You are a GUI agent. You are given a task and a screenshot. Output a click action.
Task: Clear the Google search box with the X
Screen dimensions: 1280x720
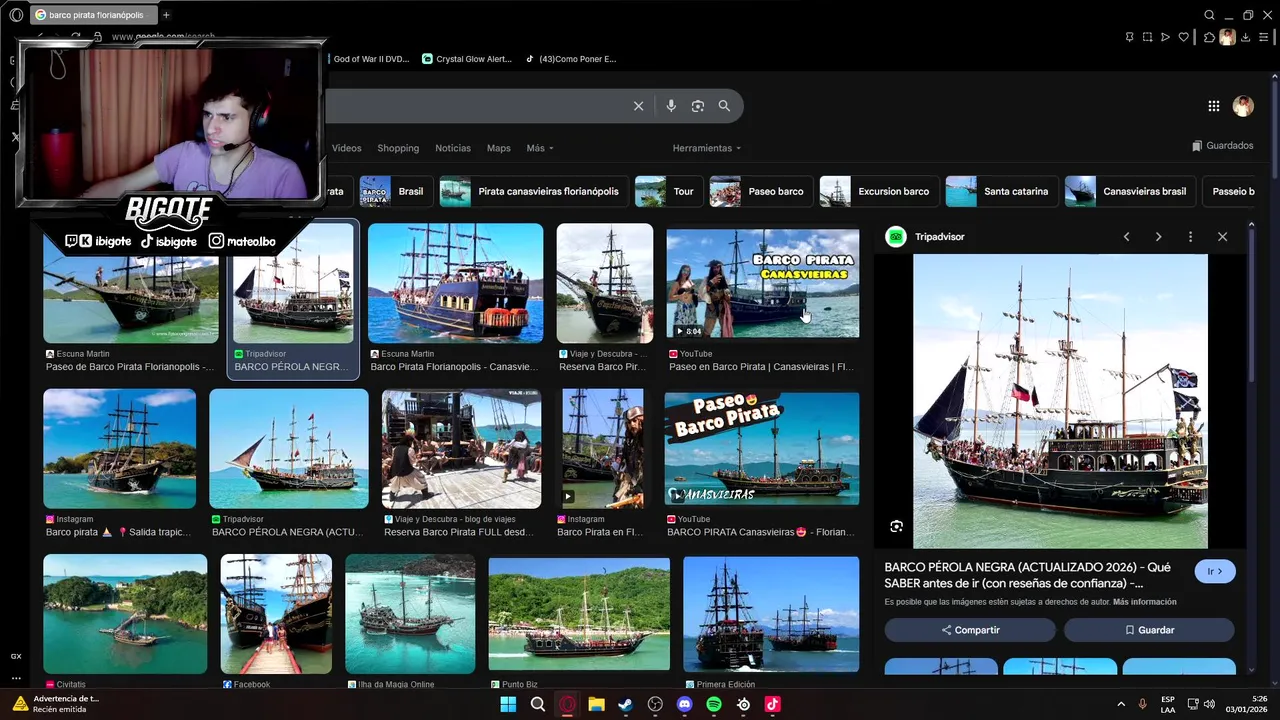click(x=638, y=106)
